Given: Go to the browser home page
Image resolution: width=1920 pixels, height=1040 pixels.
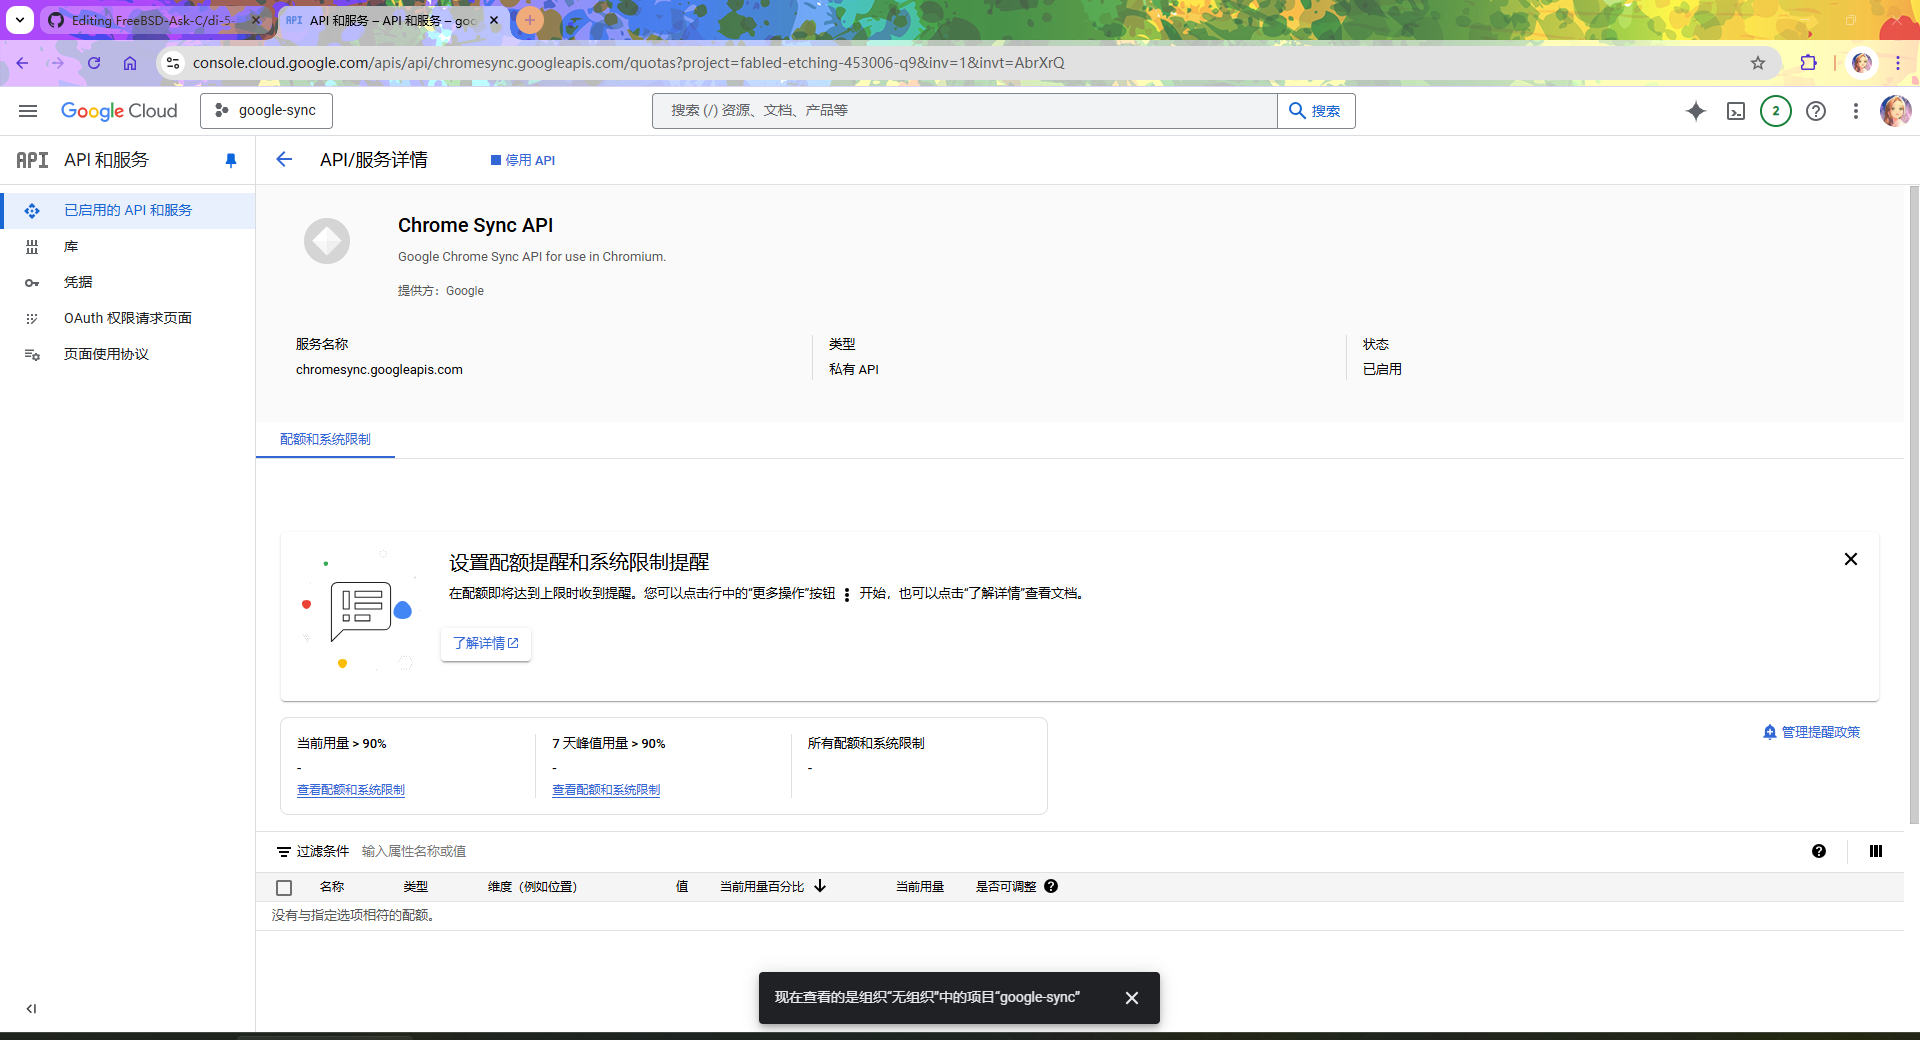Looking at the screenshot, I should click(x=130, y=63).
